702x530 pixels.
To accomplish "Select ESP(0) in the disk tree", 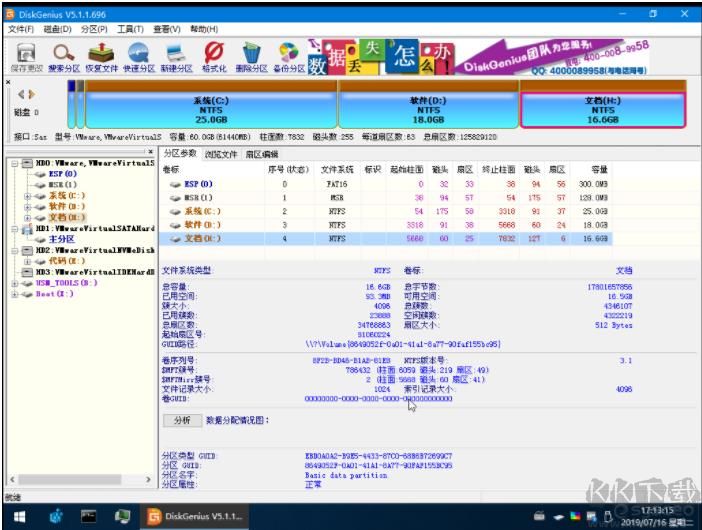I will tap(63, 174).
